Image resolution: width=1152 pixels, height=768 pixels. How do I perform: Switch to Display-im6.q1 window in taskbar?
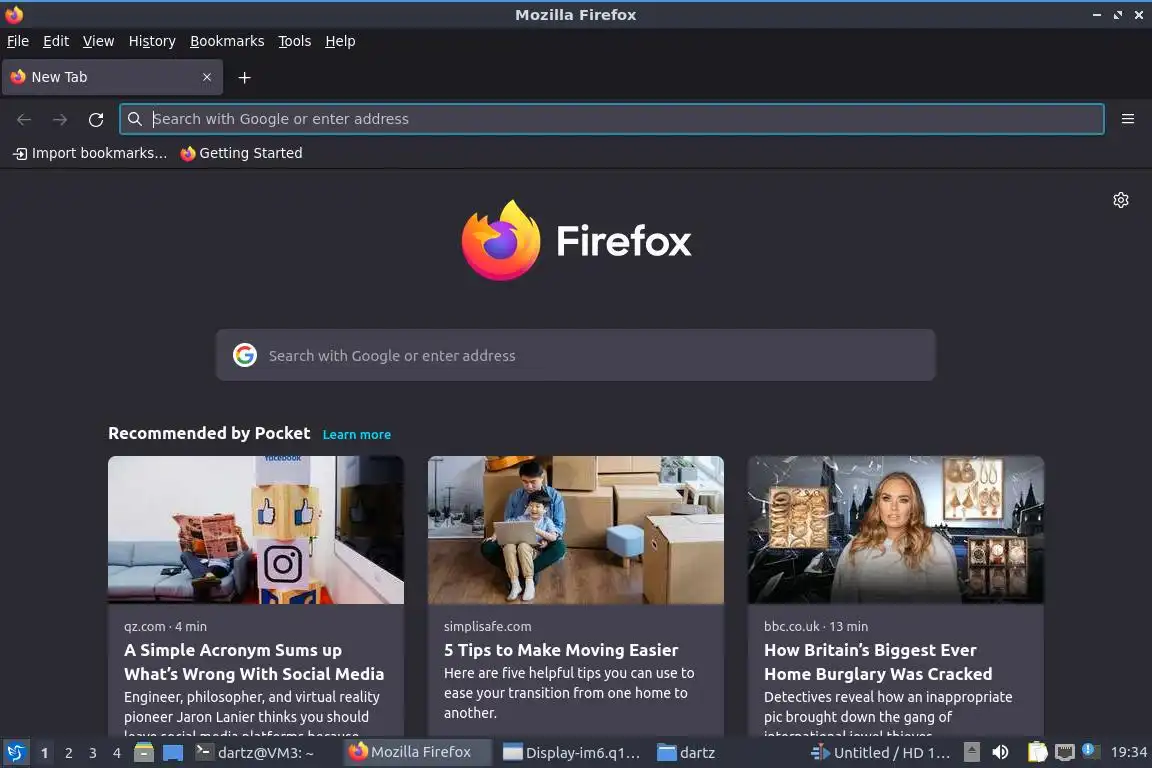click(572, 753)
